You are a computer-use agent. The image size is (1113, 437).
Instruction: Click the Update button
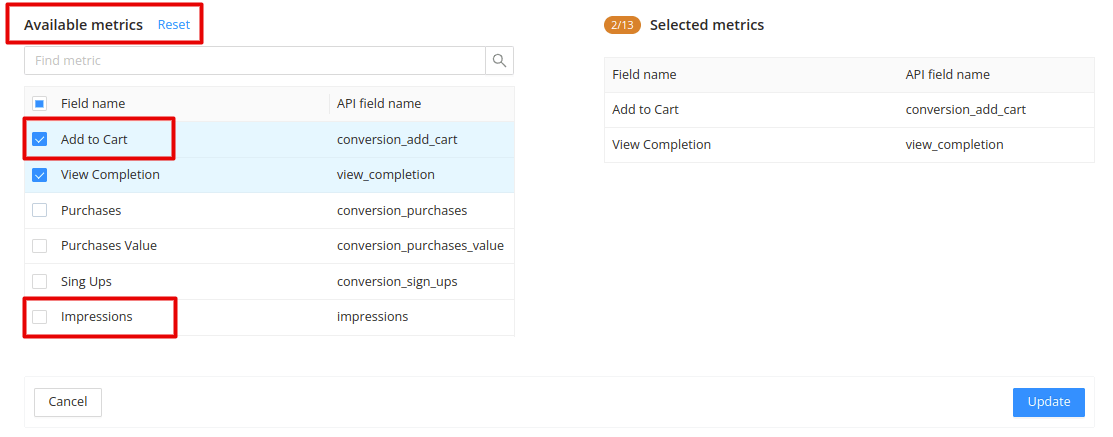(x=1048, y=402)
